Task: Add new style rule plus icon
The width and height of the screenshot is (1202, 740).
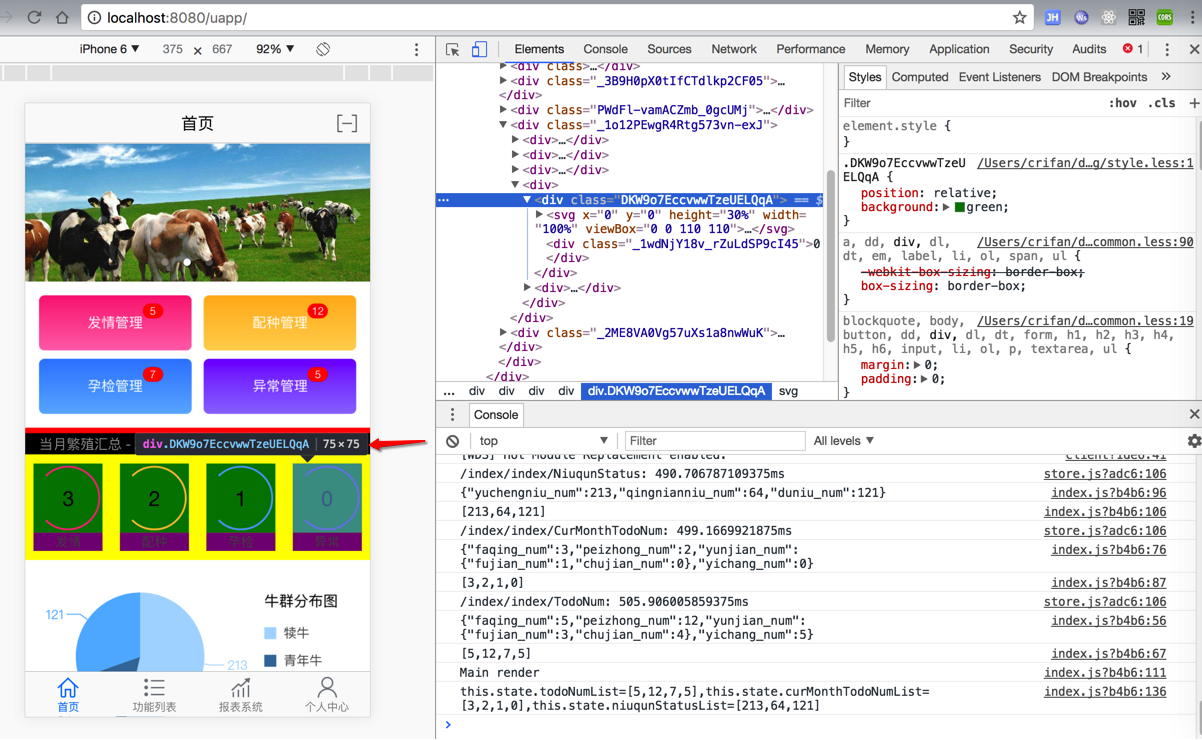Action: [x=1194, y=103]
